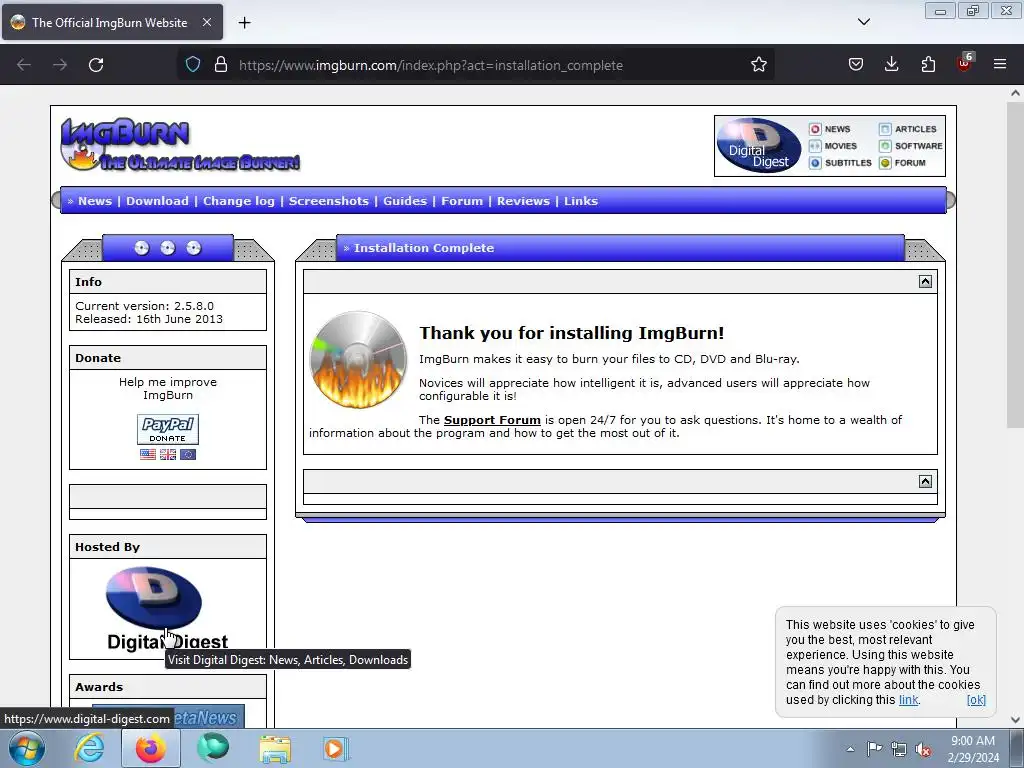Viewport: 1024px width, 768px height.
Task: Open the Screenshots page
Action: [x=328, y=201]
